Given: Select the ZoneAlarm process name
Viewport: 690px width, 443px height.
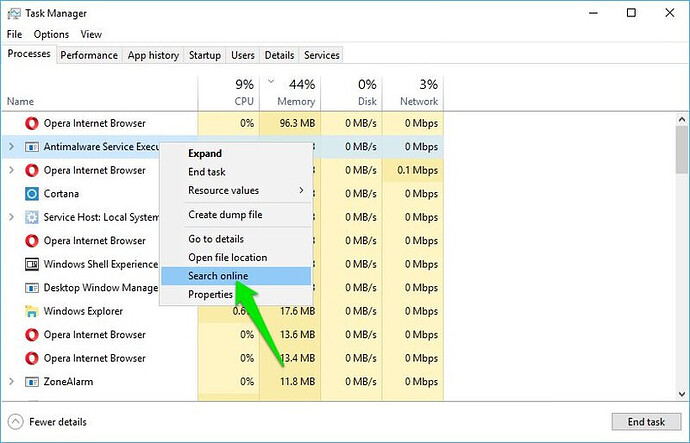Looking at the screenshot, I should click(x=68, y=381).
